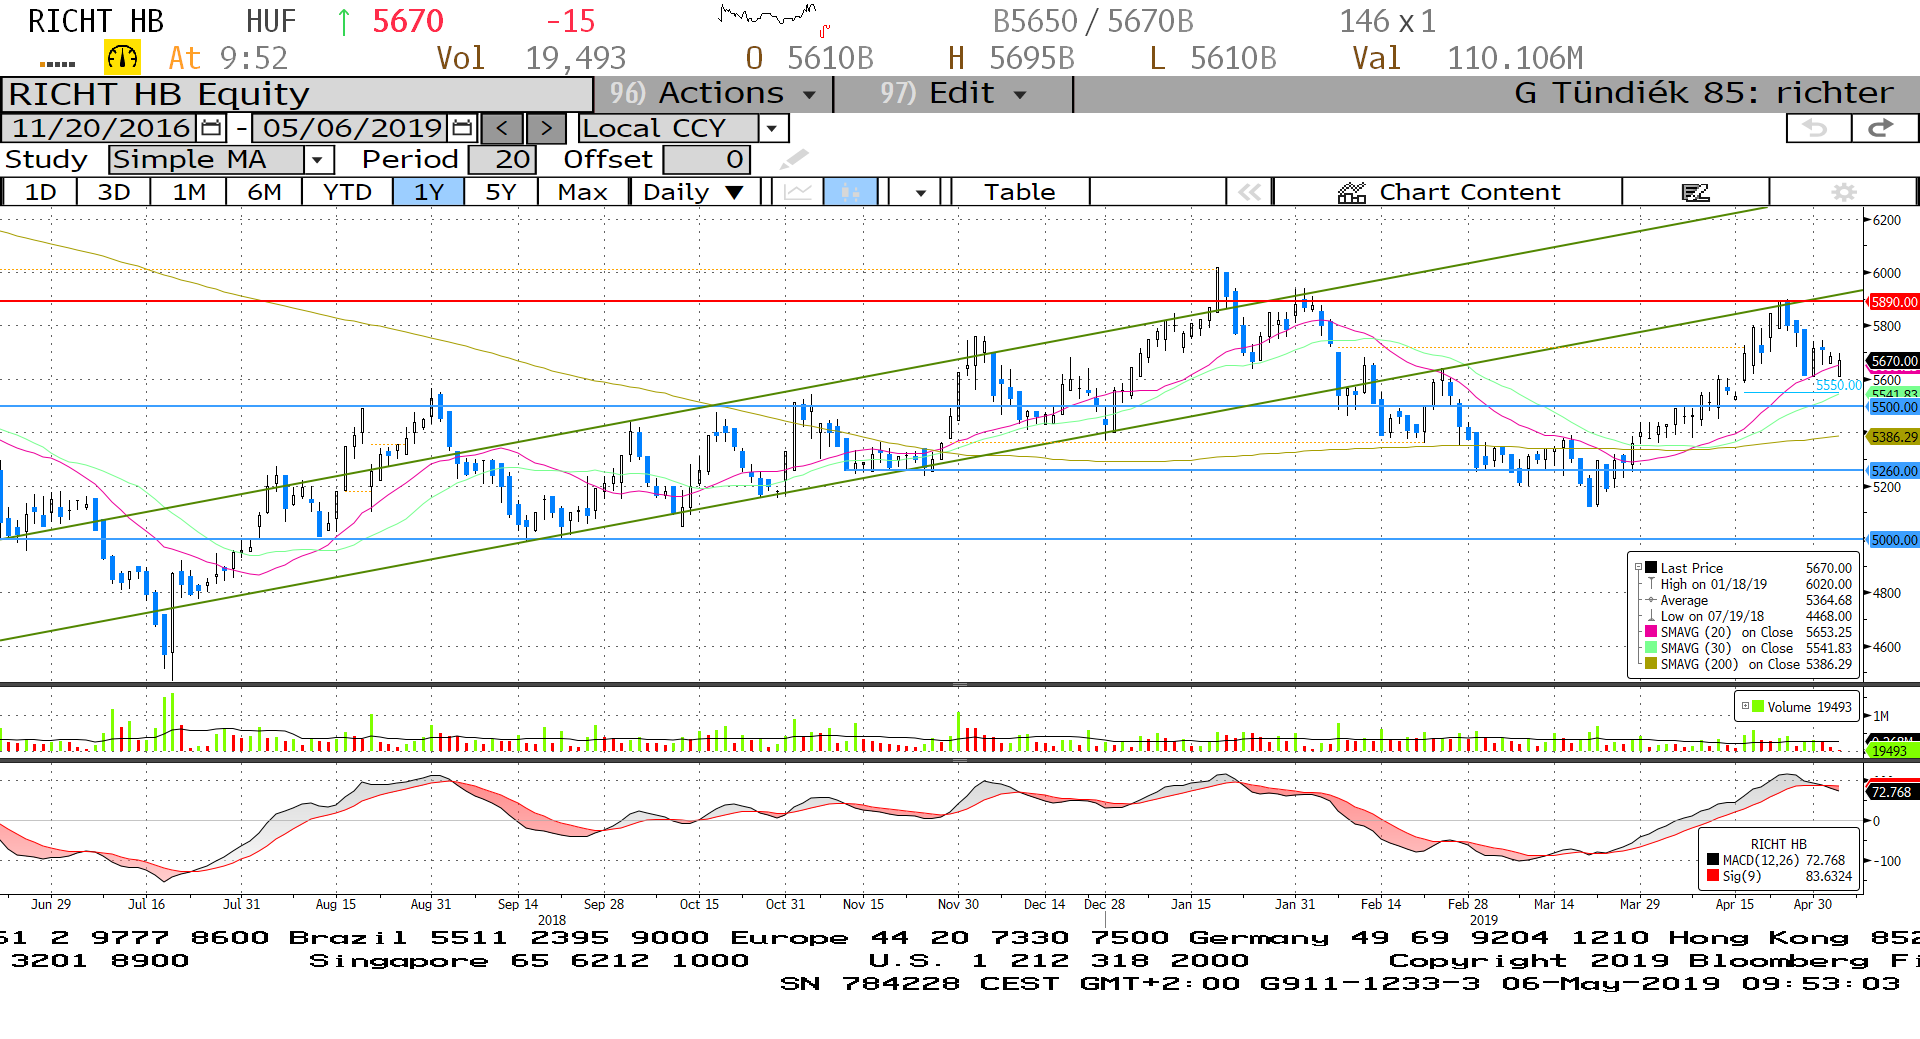
Task: Click the SMAVG (200) on Close legend text
Action: click(1730, 664)
